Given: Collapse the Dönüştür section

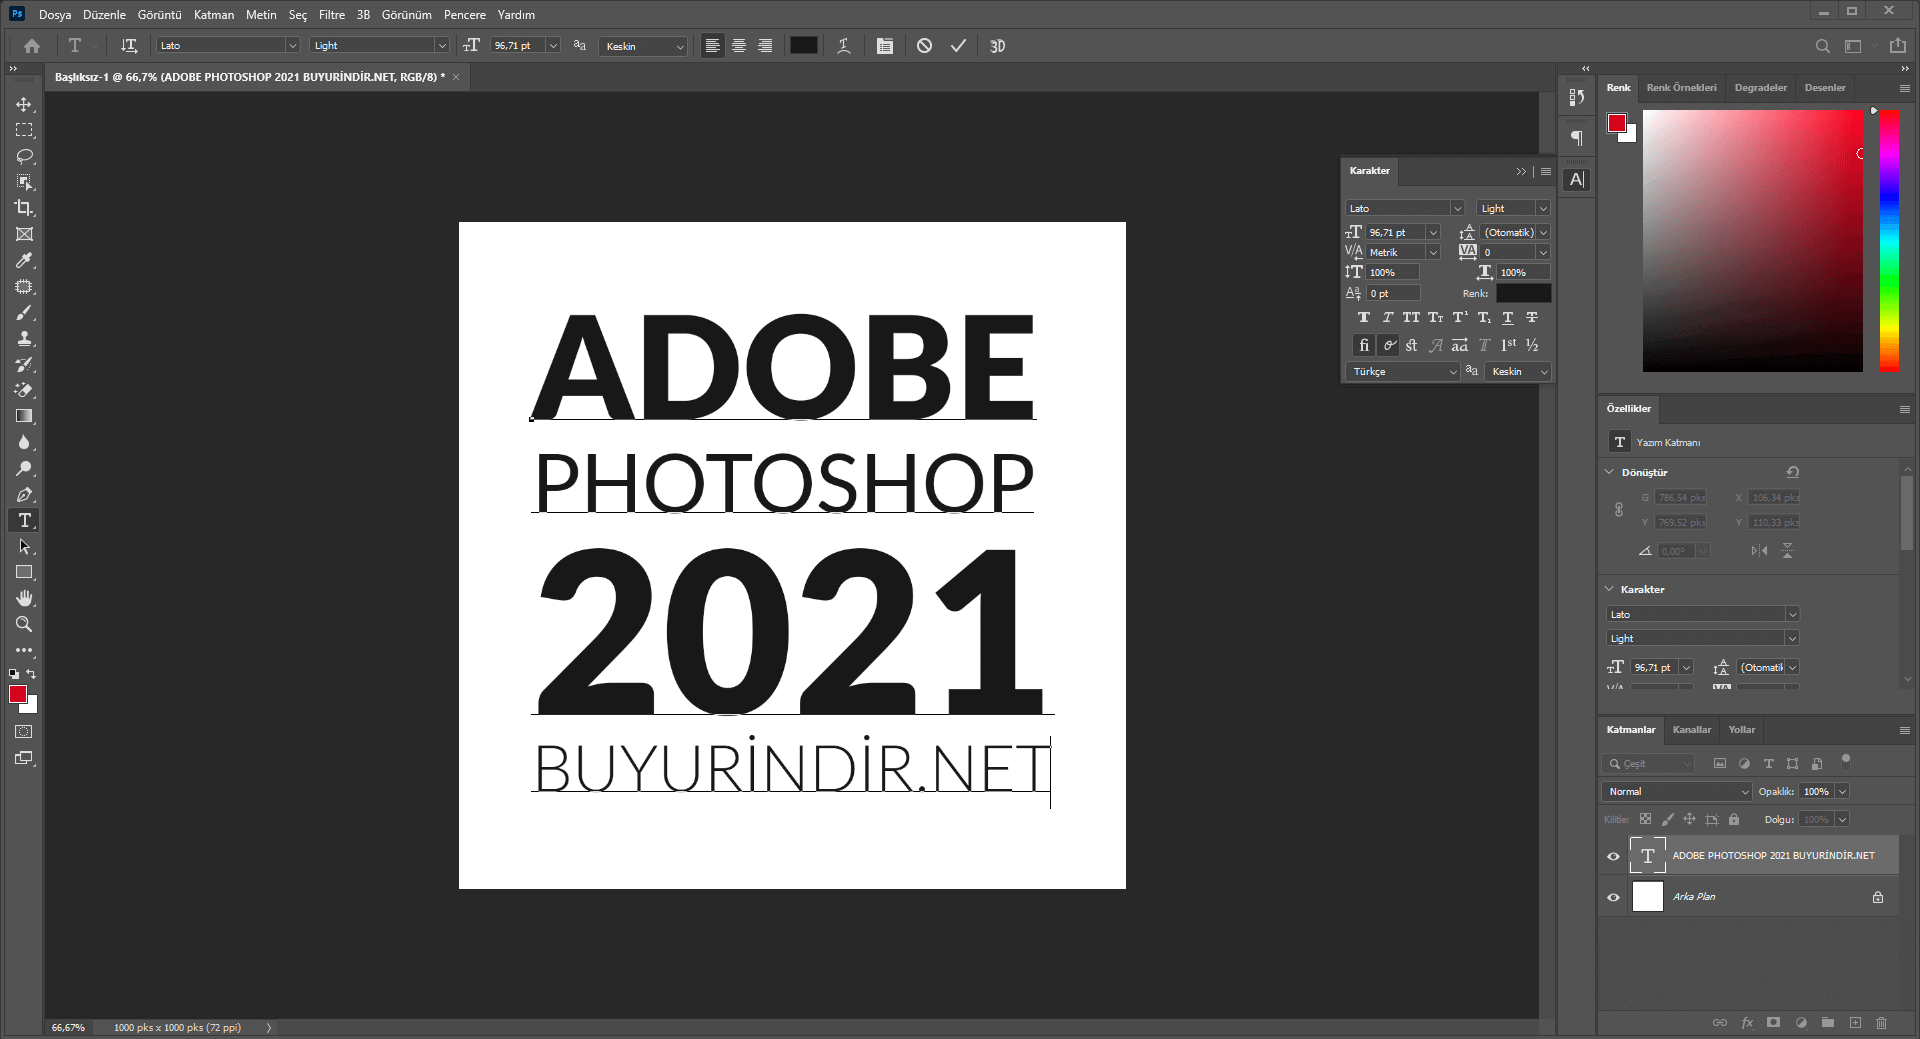Looking at the screenshot, I should click(x=1609, y=472).
